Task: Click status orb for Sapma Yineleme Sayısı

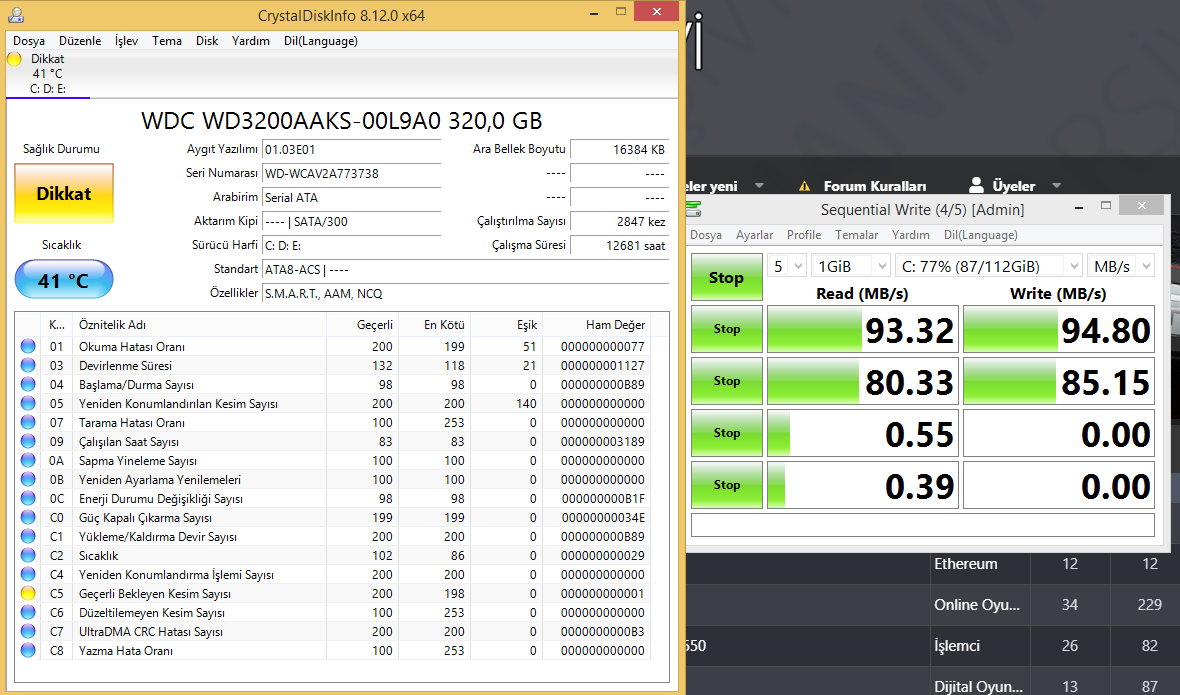Action: pyautogui.click(x=28, y=460)
